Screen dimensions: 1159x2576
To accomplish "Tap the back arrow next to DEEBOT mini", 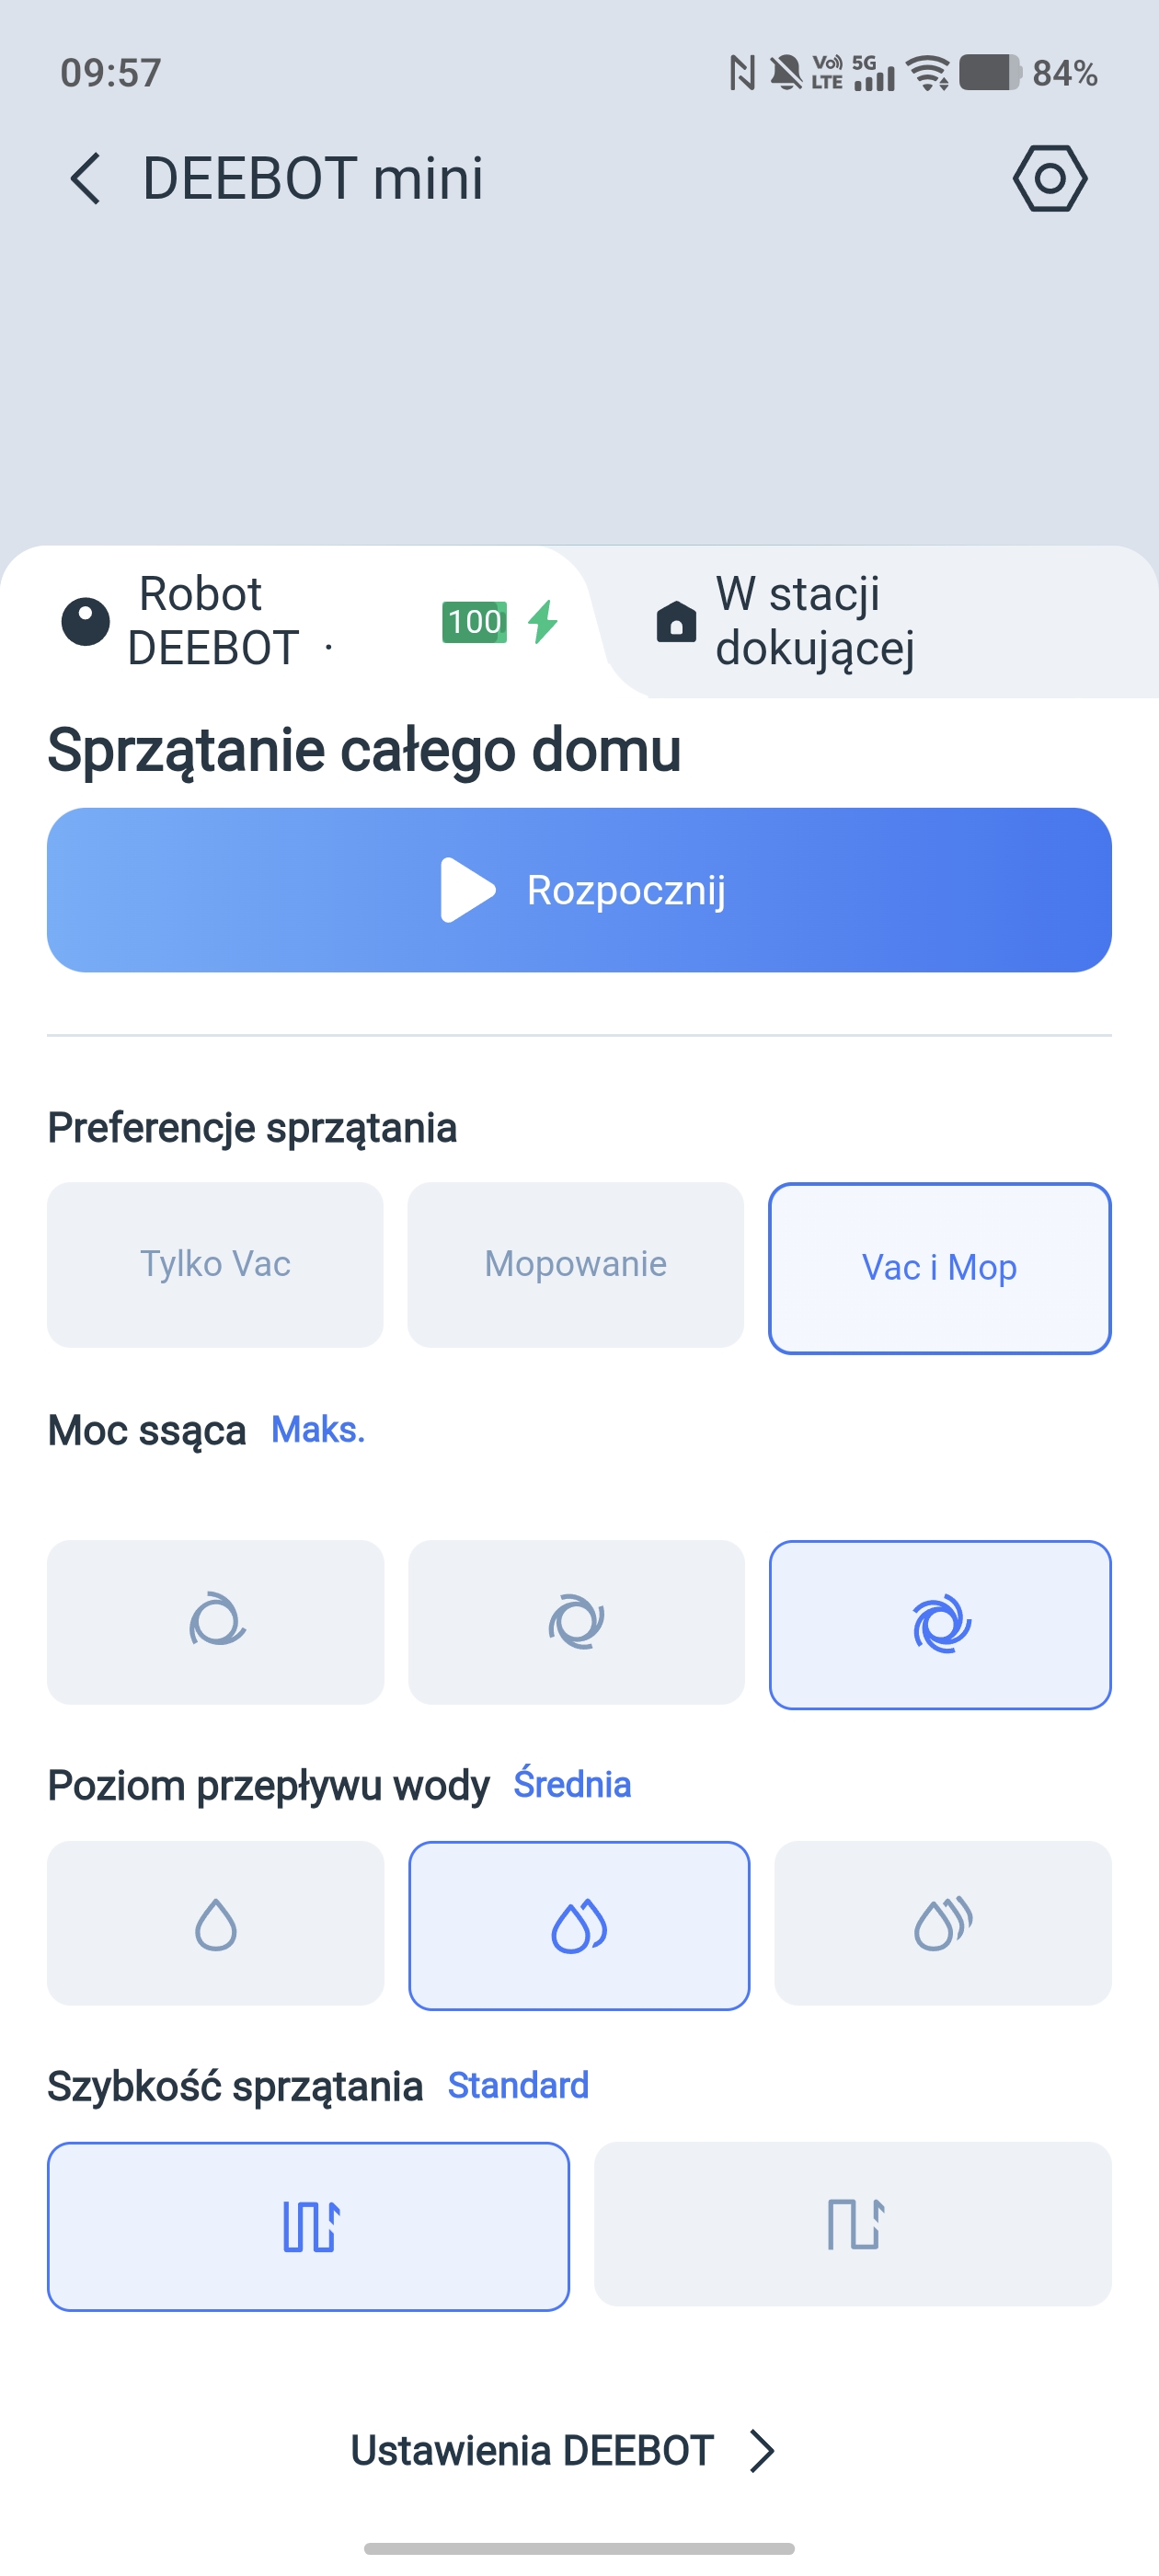I will [x=86, y=179].
